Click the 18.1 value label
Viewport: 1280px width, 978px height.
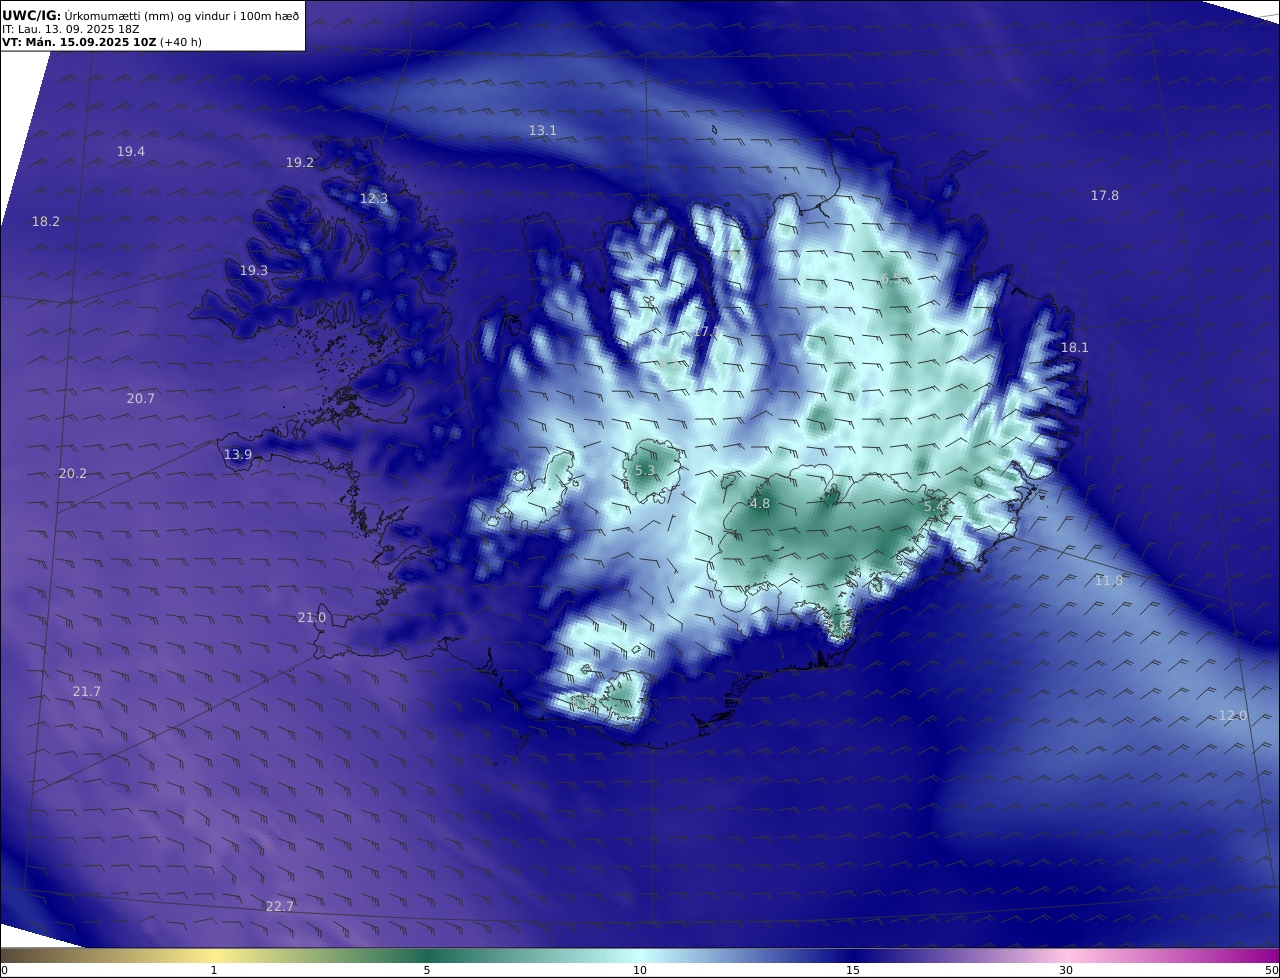(1075, 348)
